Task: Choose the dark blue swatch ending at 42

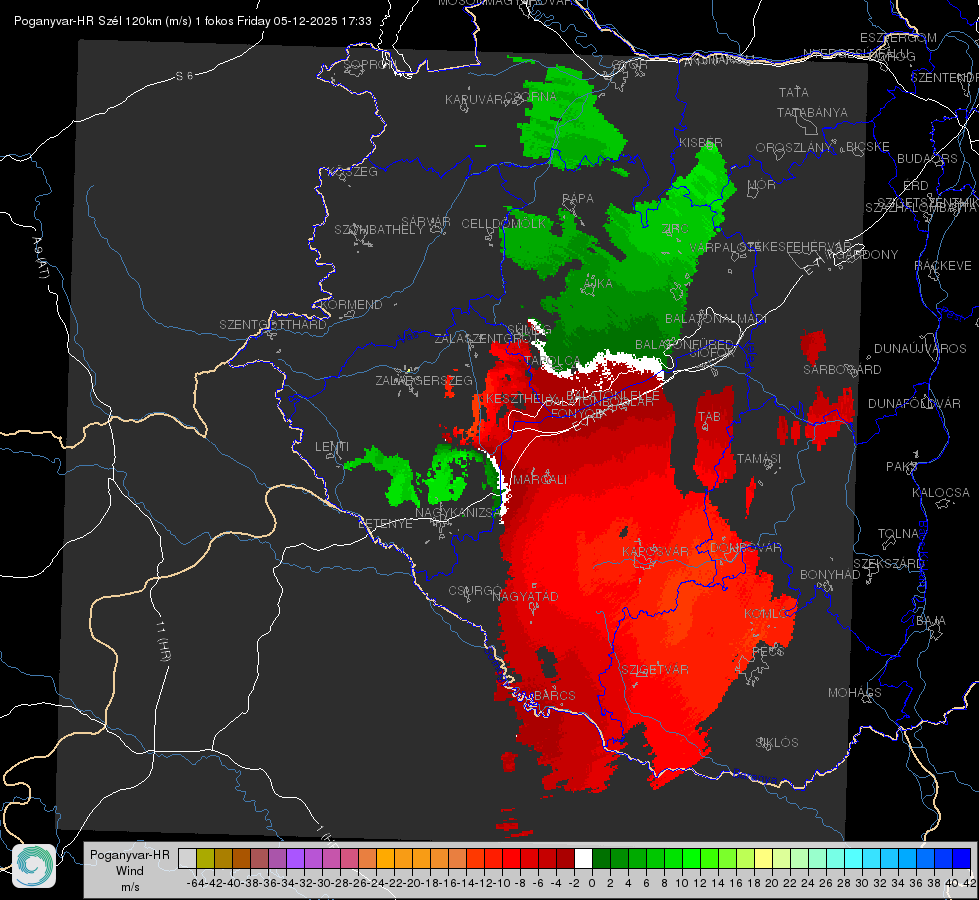Action: 962,858
